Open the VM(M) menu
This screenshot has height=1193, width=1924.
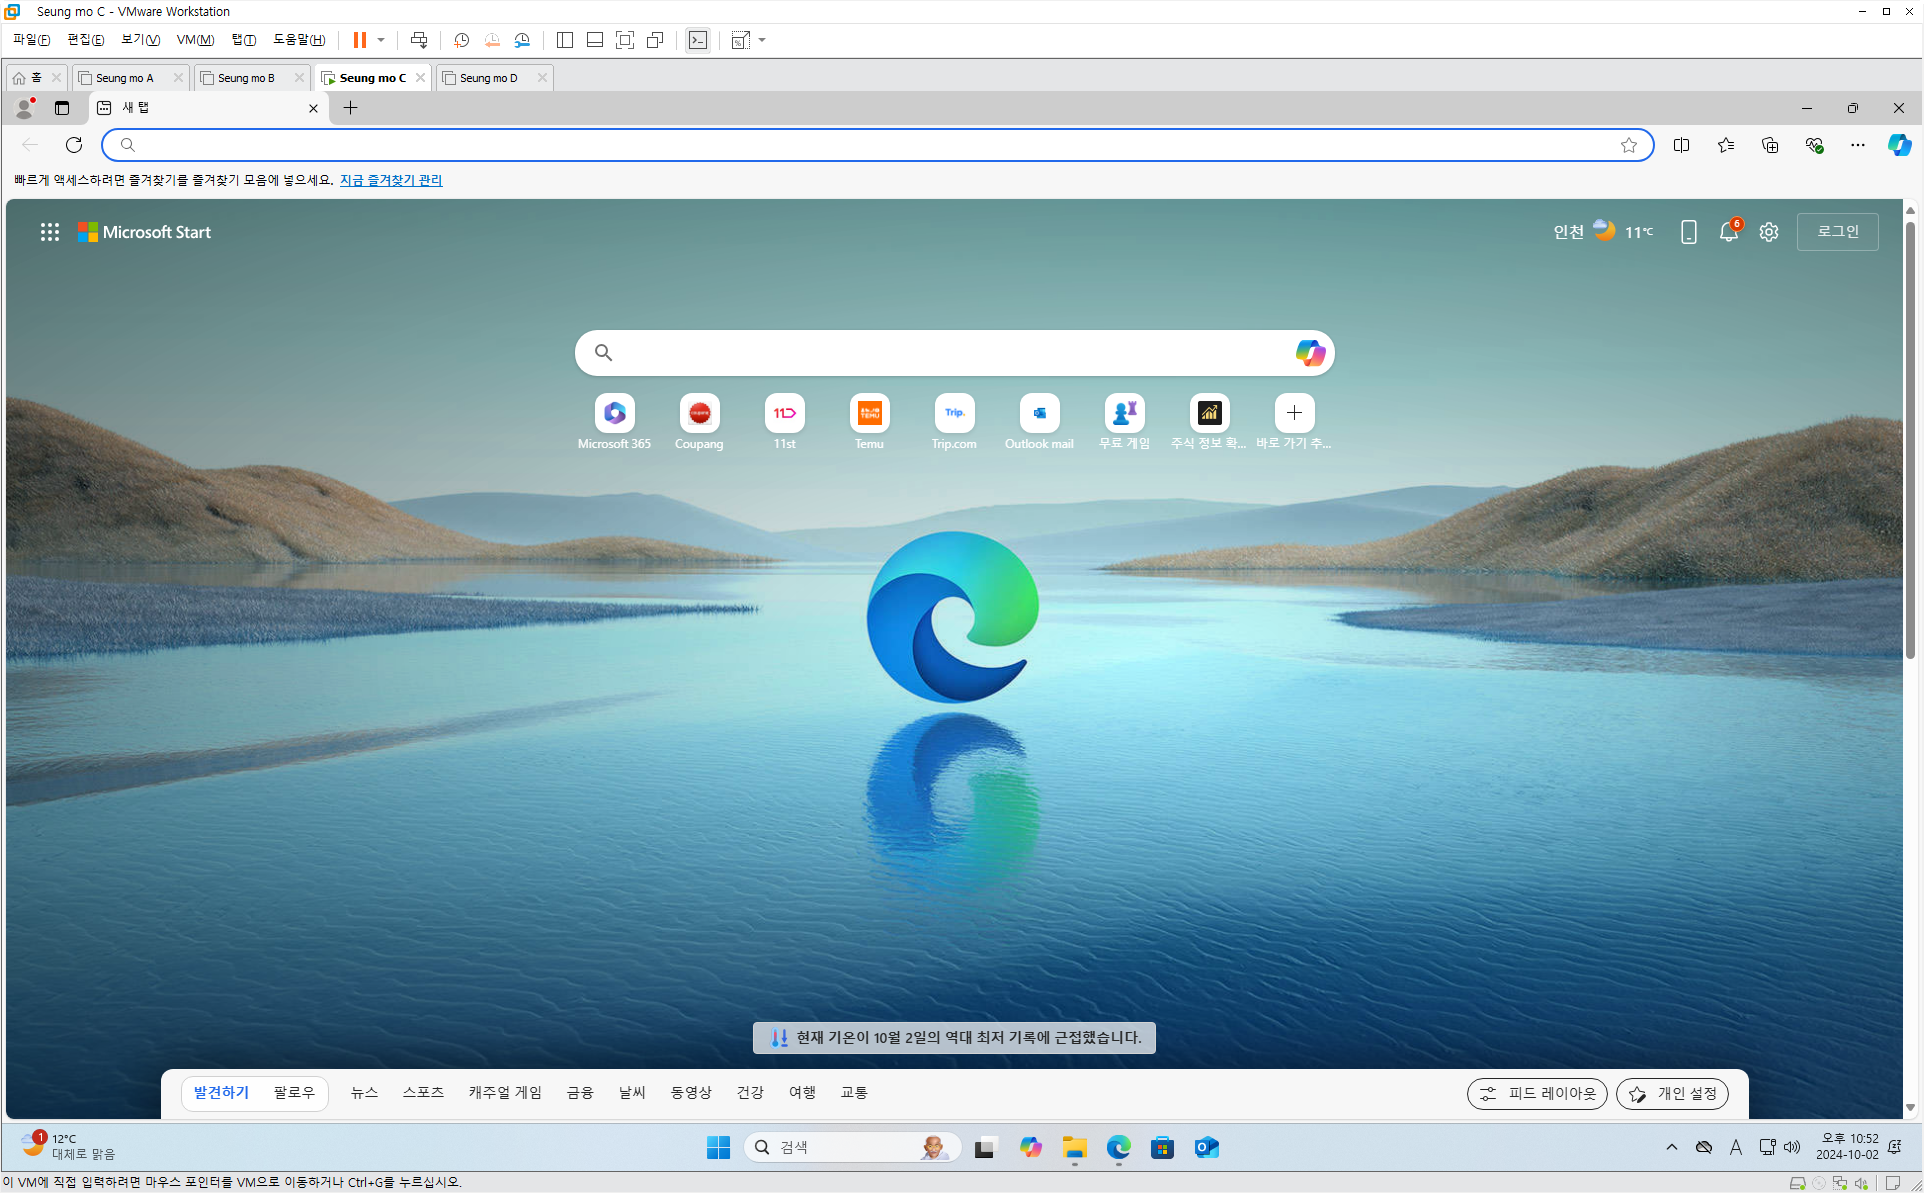pos(195,40)
